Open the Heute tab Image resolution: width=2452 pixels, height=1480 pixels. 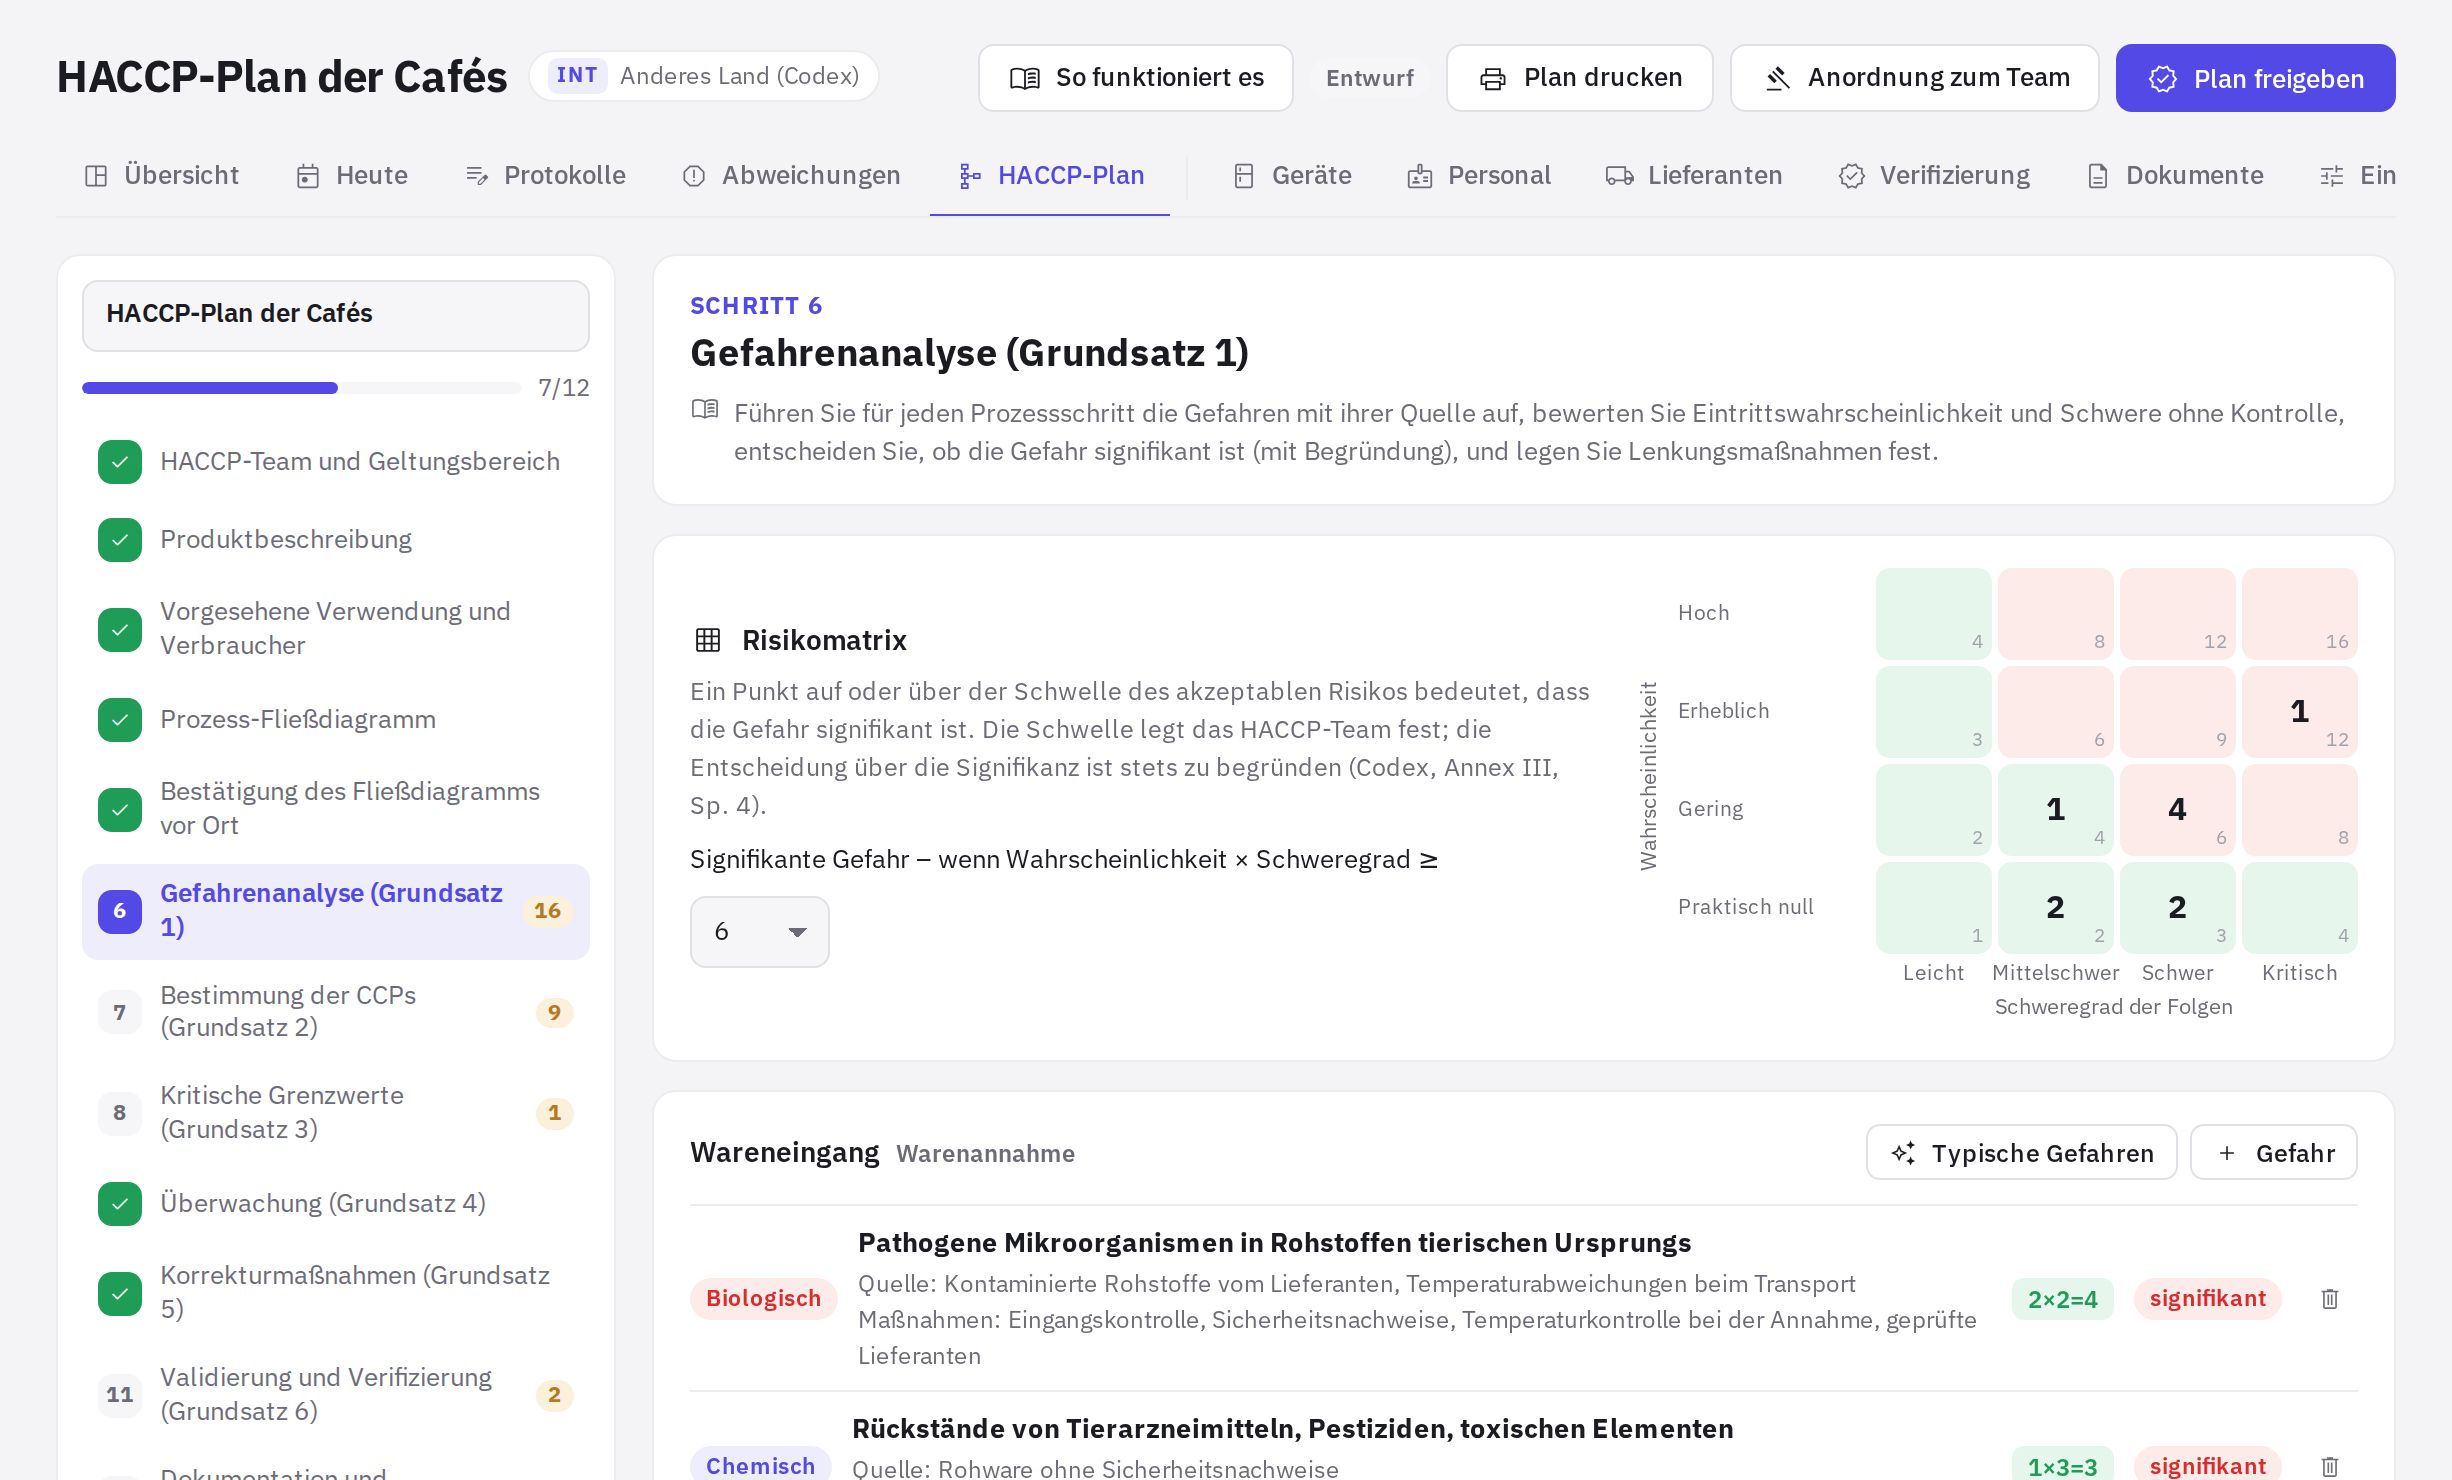pos(352,176)
